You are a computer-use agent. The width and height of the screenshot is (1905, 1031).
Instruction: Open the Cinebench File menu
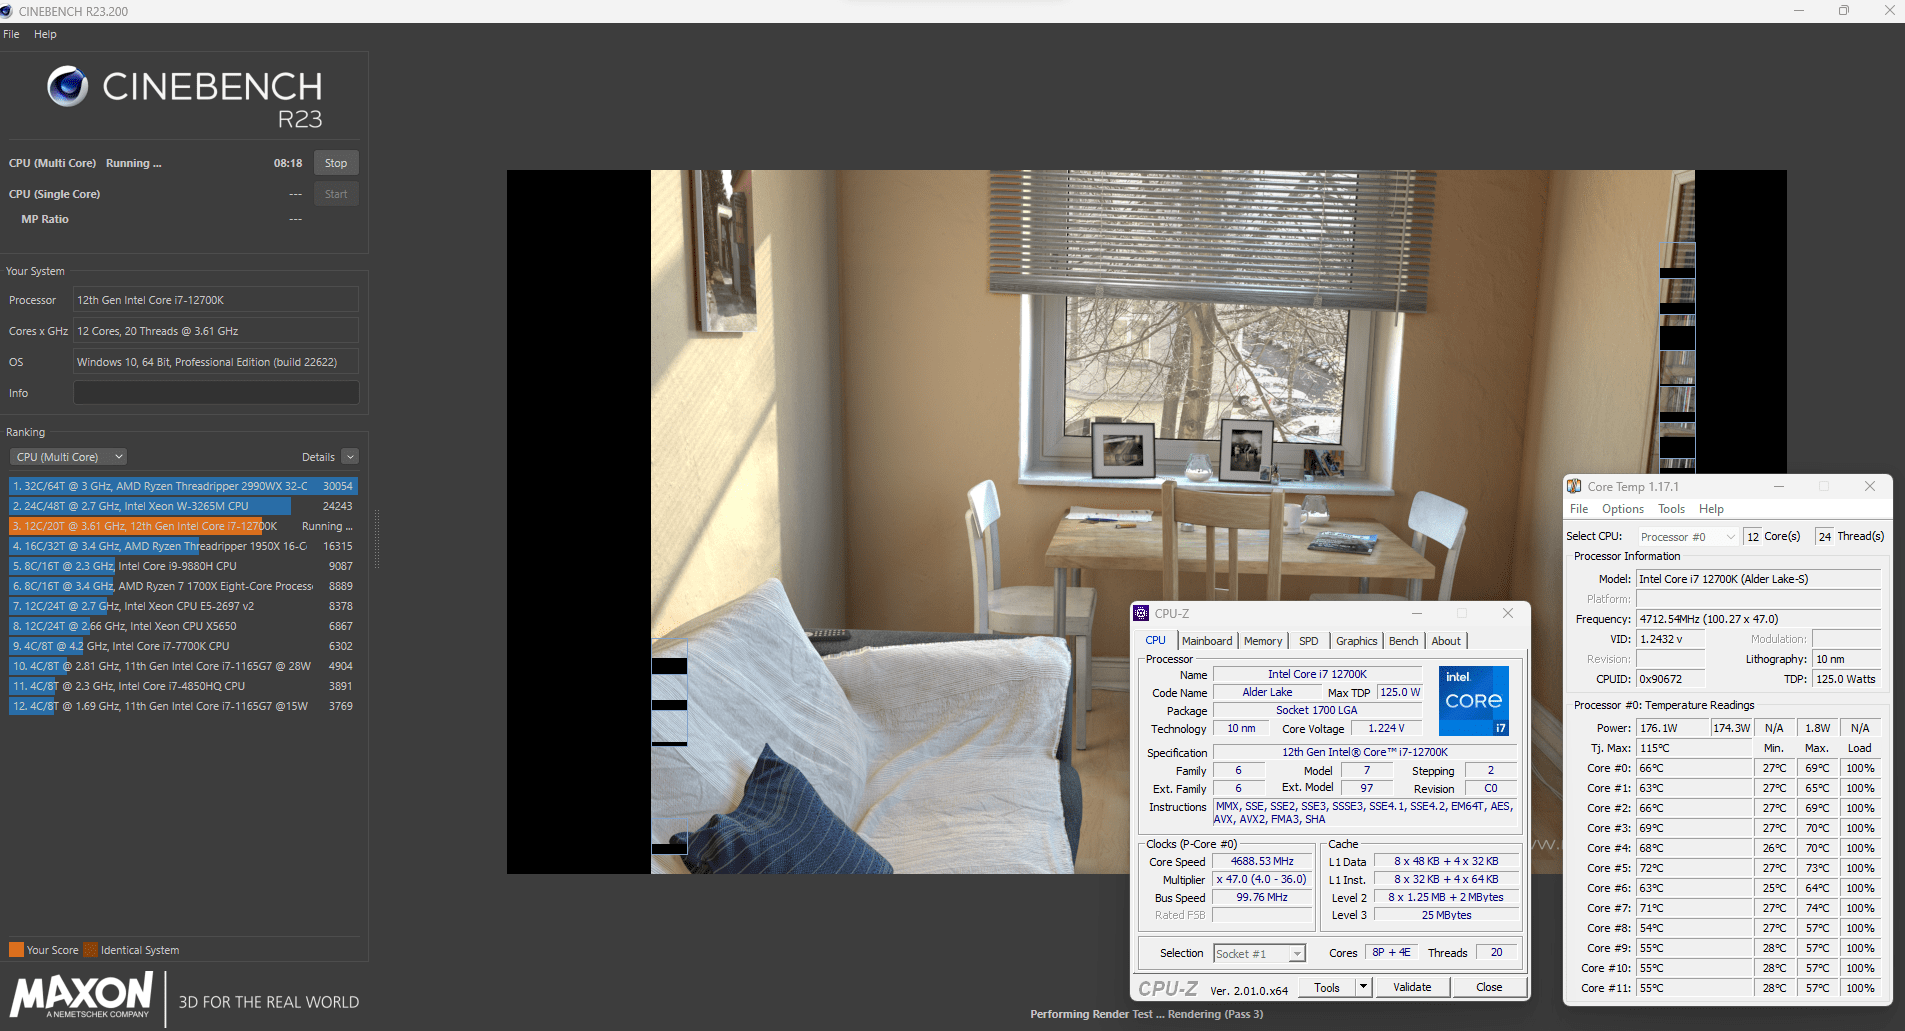pyautogui.click(x=12, y=34)
